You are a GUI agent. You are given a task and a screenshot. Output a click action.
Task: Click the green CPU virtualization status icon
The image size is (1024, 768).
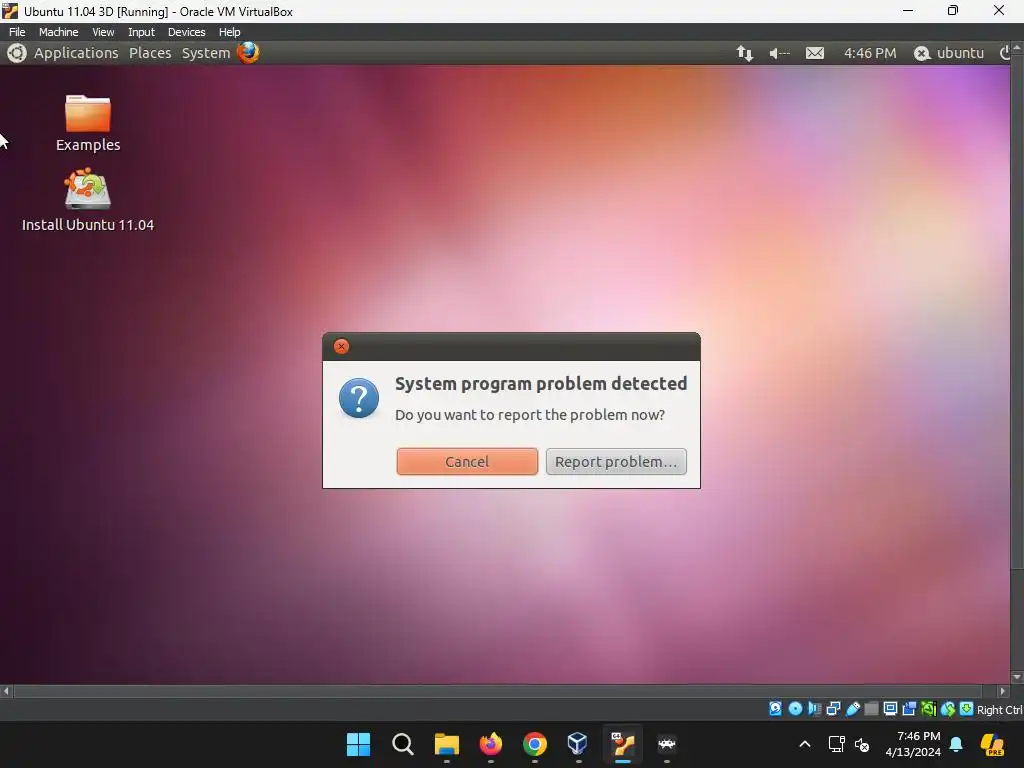pyautogui.click(x=928, y=709)
